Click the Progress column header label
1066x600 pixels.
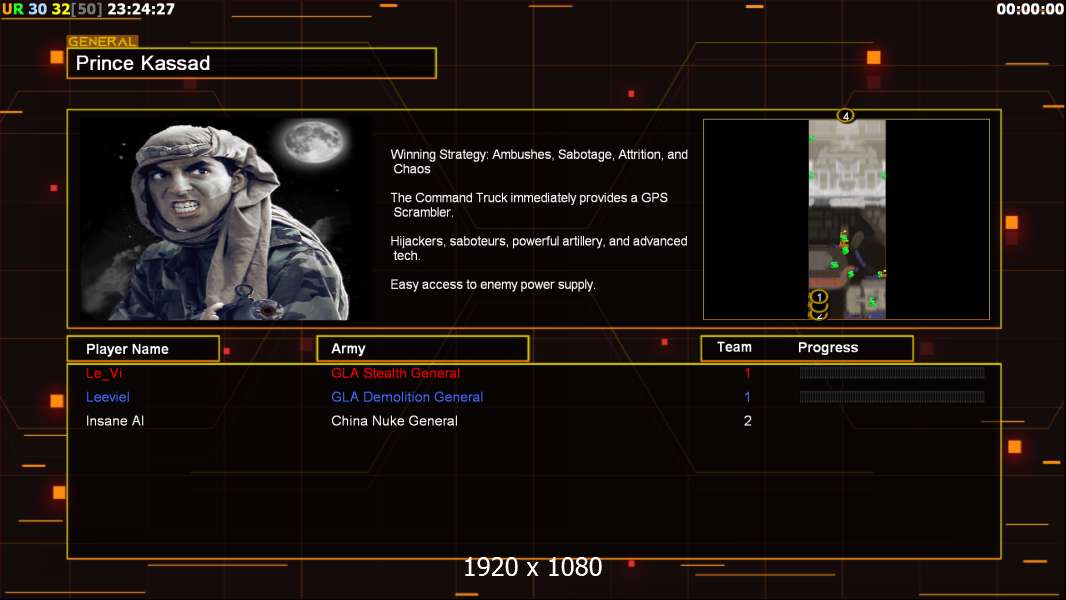[x=827, y=347]
